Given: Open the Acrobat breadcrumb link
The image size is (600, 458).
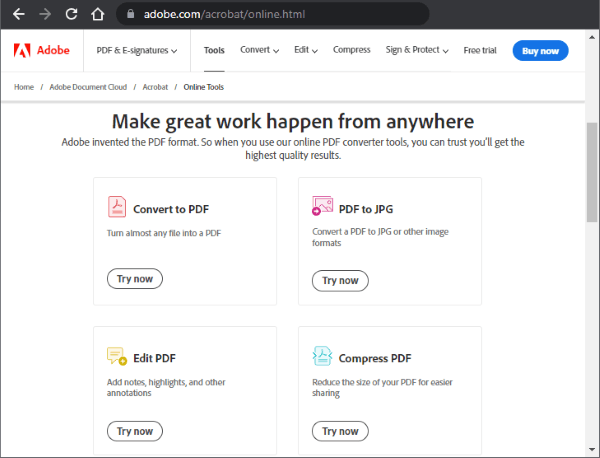Looking at the screenshot, I should click(155, 87).
